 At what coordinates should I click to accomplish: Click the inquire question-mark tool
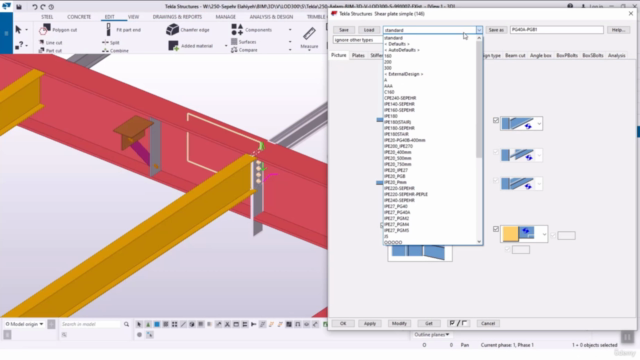19,46
